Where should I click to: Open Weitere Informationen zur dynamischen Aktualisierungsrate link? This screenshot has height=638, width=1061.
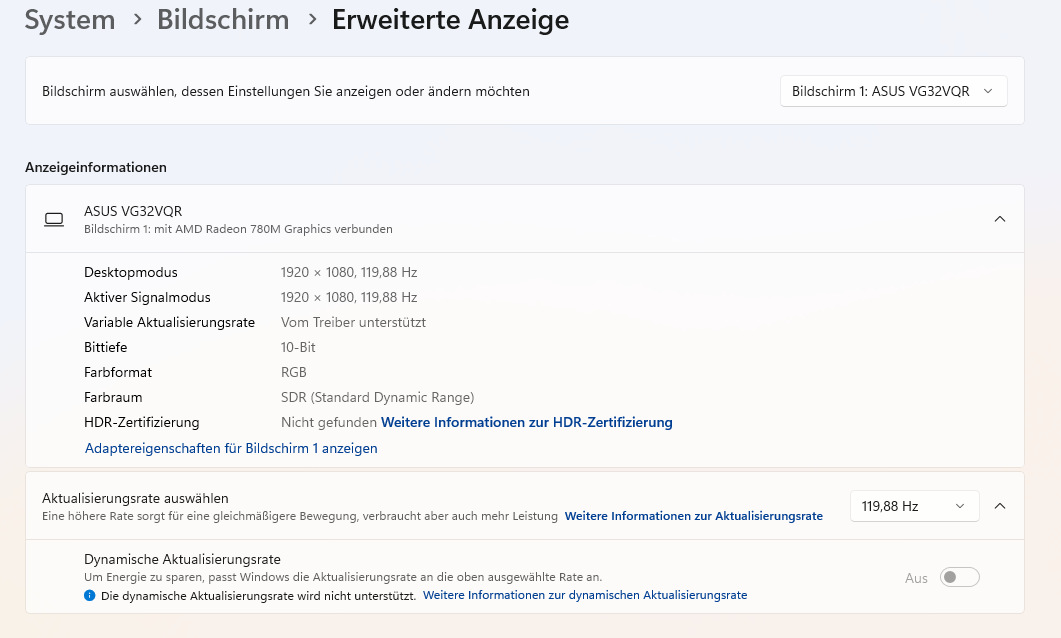pyautogui.click(x=585, y=595)
